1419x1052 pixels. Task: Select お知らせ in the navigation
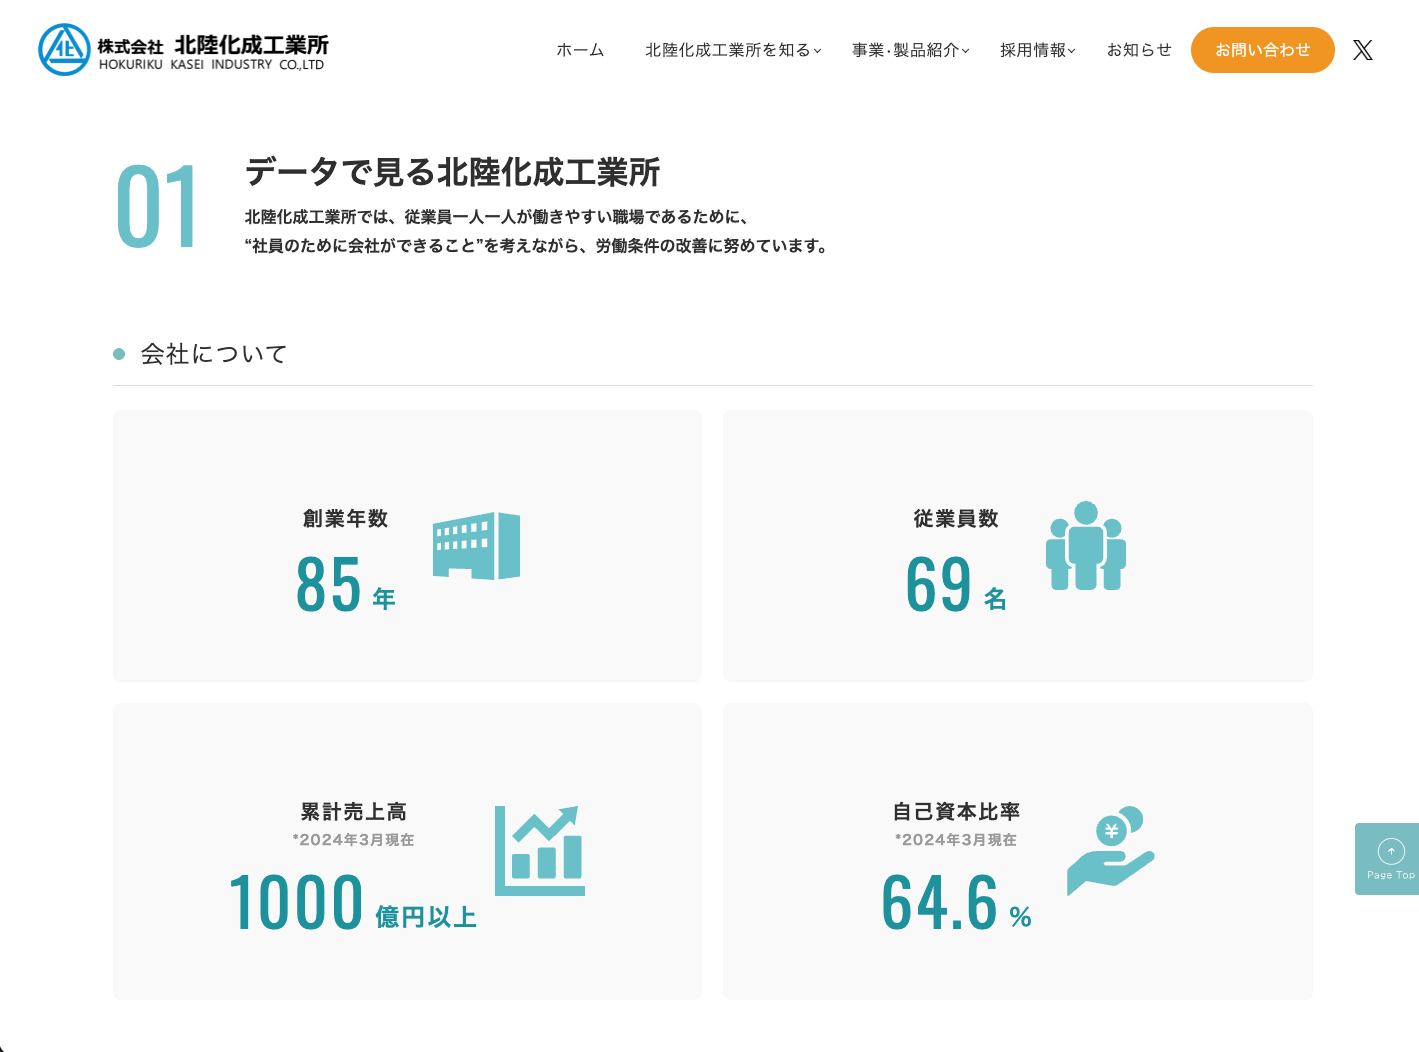point(1138,50)
